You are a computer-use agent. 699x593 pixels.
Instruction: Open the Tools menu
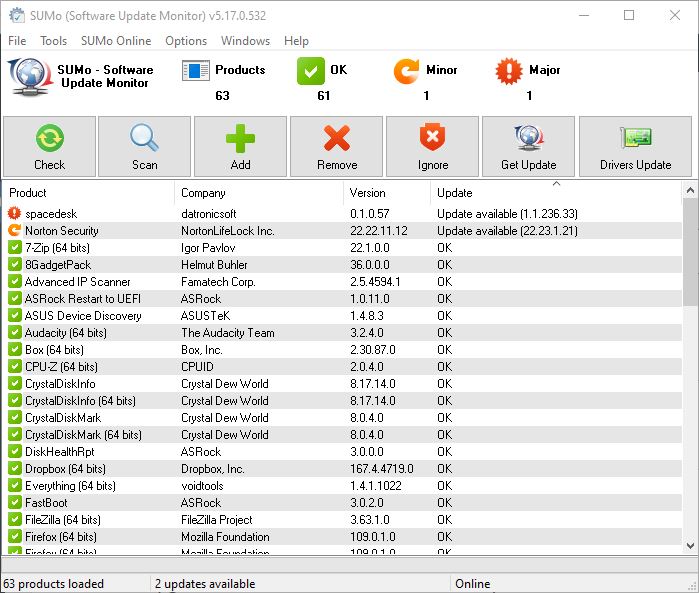tap(53, 41)
